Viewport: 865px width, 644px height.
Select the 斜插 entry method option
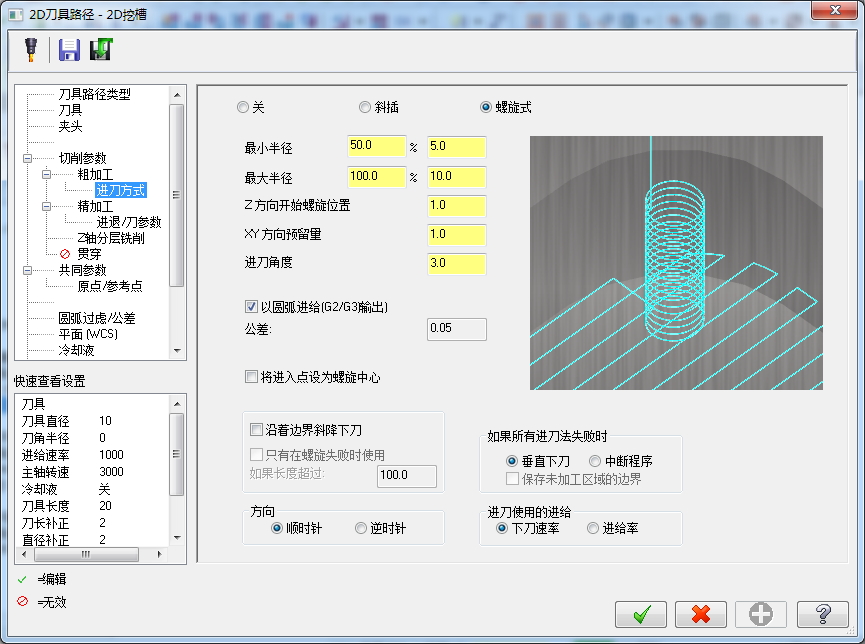click(366, 107)
